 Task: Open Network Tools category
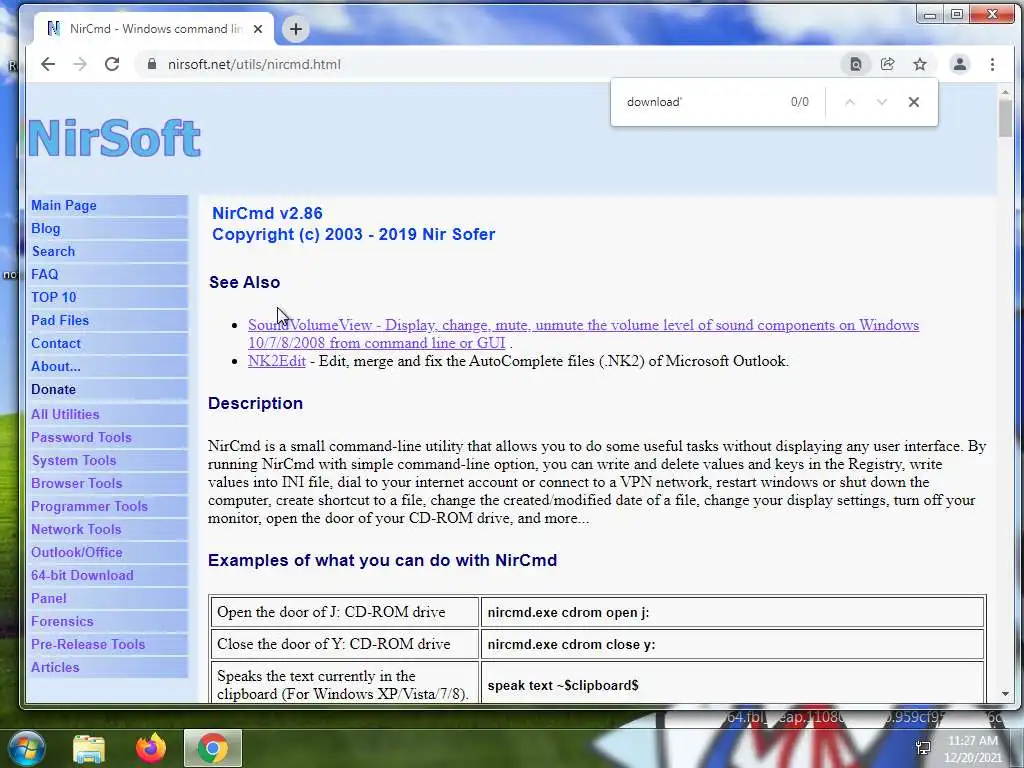76,529
